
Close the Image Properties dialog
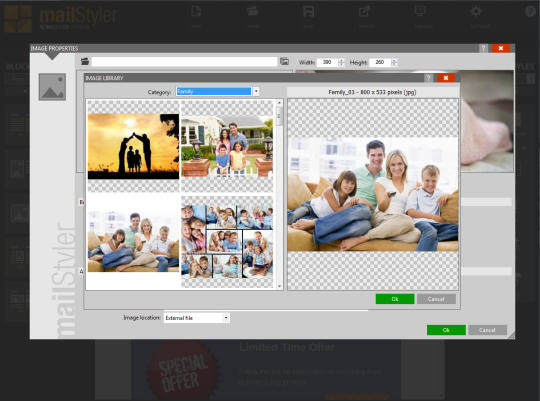coord(501,48)
